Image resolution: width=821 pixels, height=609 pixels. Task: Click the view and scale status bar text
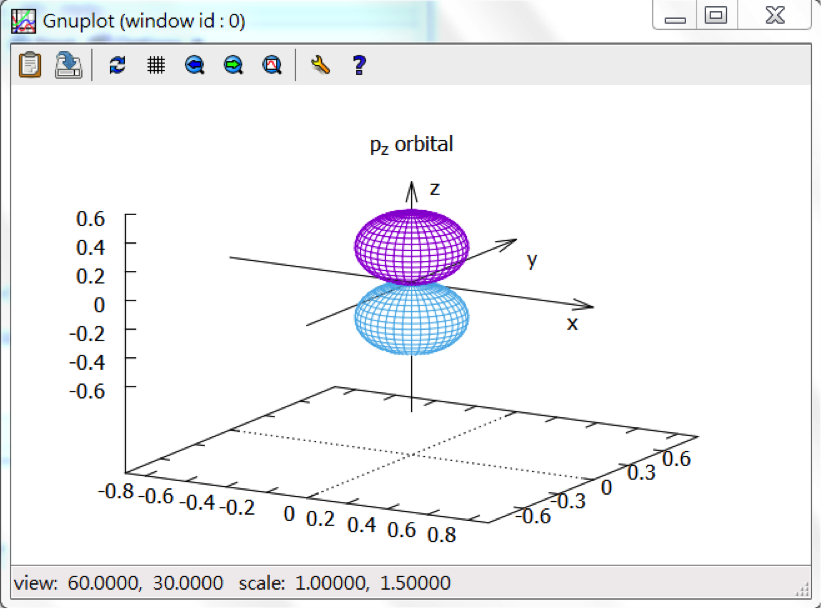coord(232,582)
